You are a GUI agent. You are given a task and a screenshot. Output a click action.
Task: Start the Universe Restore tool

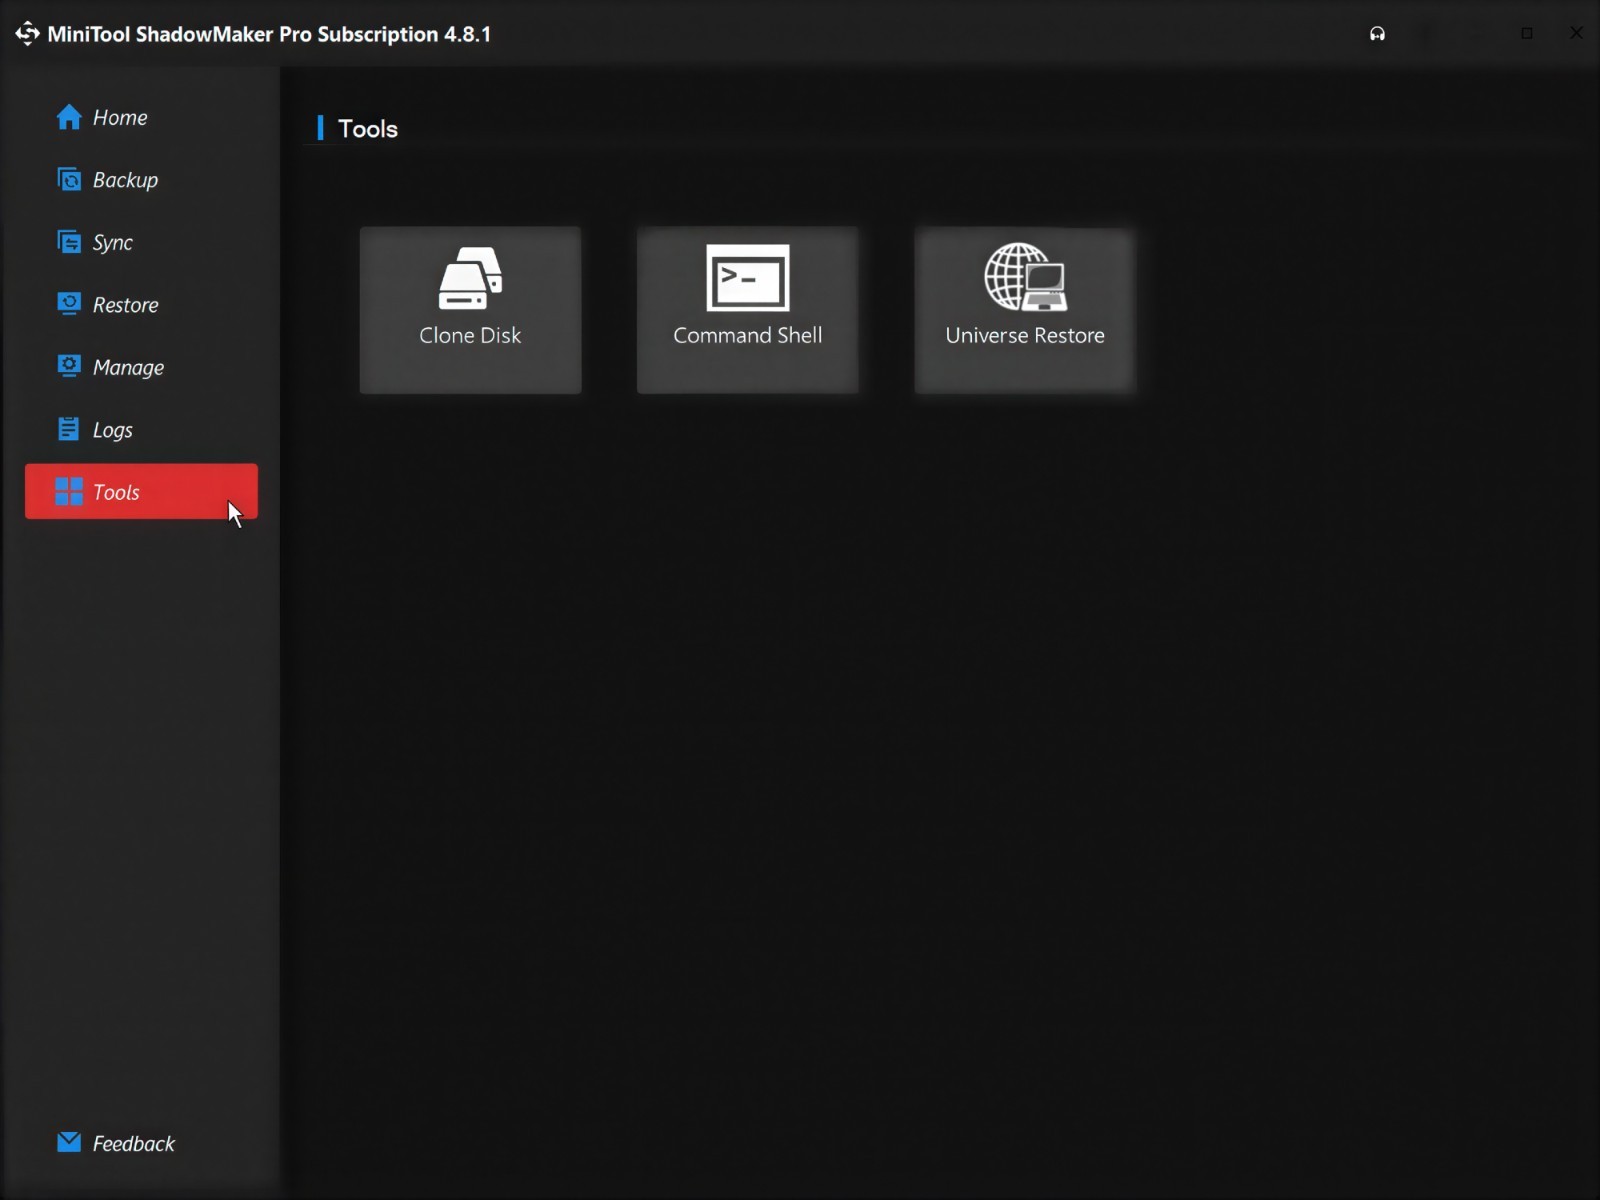click(1025, 310)
